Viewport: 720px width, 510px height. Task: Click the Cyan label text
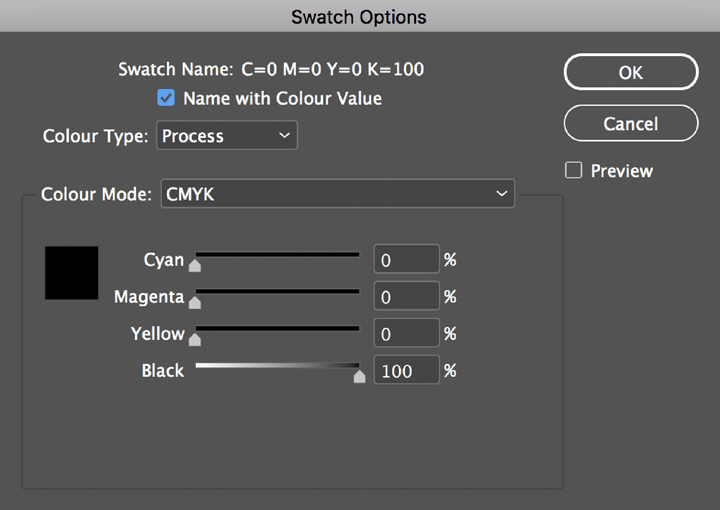tap(164, 260)
